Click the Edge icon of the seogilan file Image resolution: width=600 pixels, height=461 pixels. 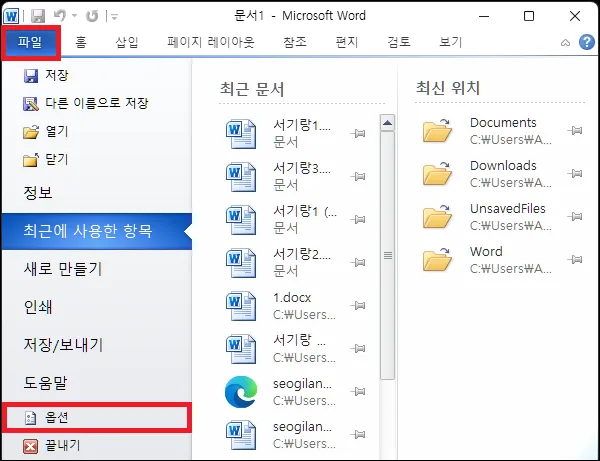(x=241, y=392)
